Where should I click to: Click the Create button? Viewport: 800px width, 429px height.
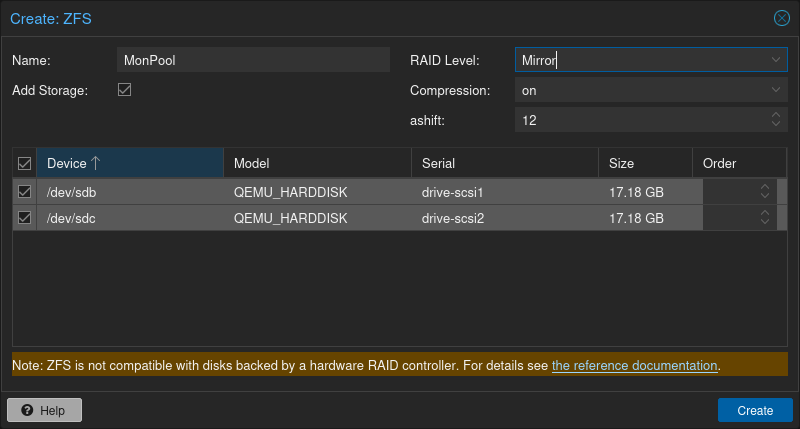point(755,410)
